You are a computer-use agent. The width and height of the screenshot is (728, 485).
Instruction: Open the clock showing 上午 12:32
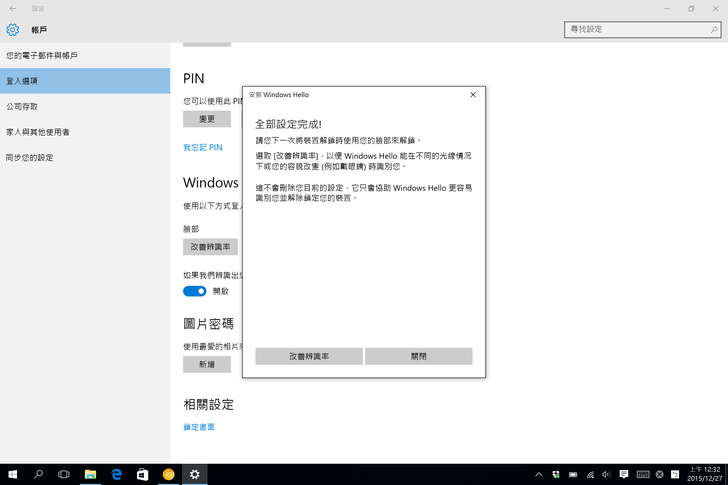point(704,474)
